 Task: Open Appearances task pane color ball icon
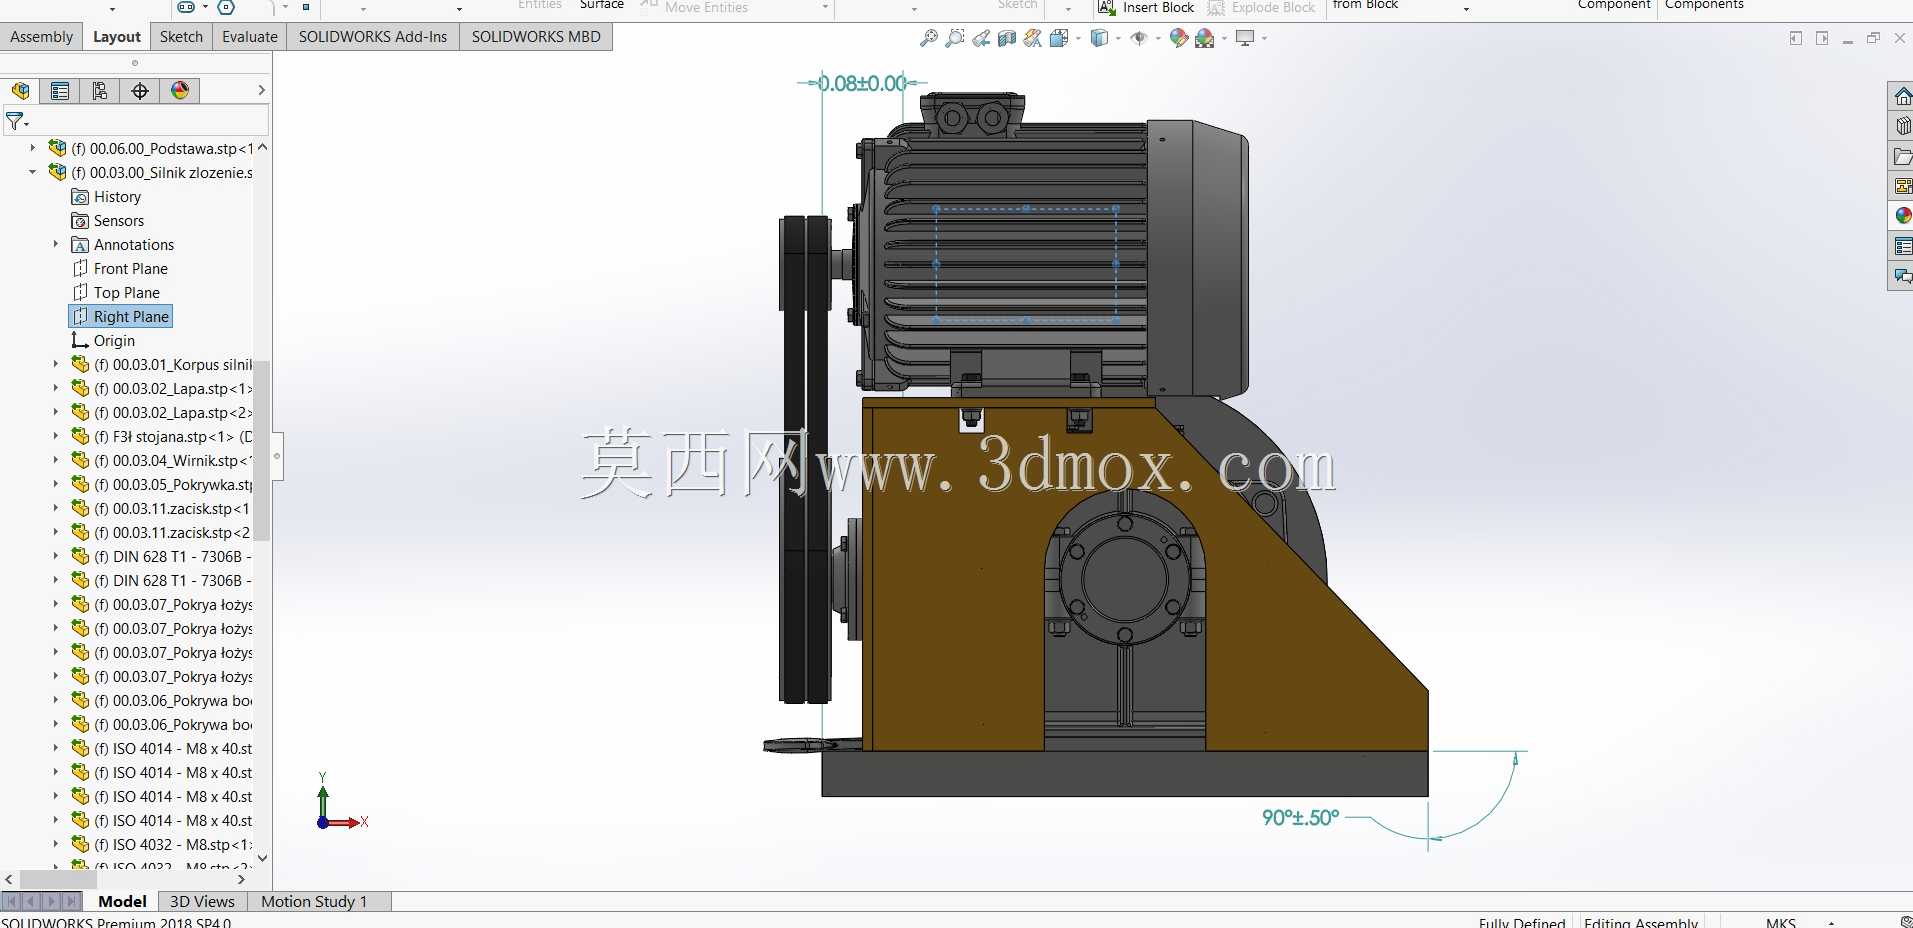click(1902, 216)
